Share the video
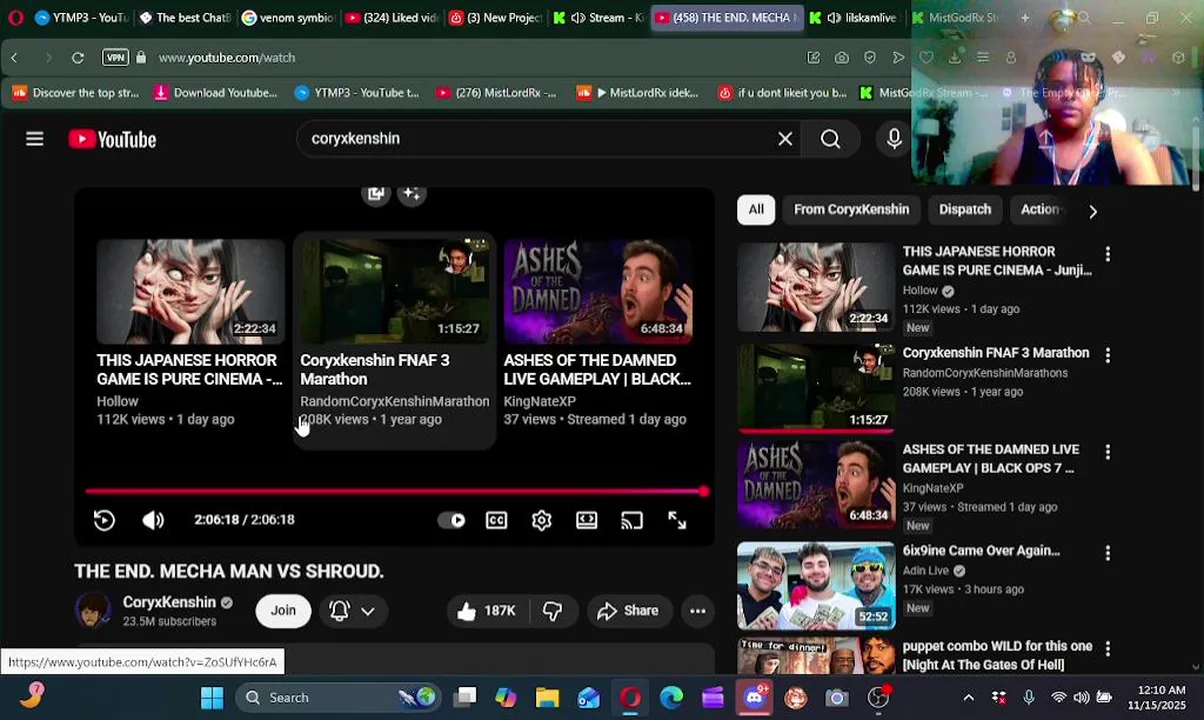Screen dimensions: 1204x720 (627, 611)
